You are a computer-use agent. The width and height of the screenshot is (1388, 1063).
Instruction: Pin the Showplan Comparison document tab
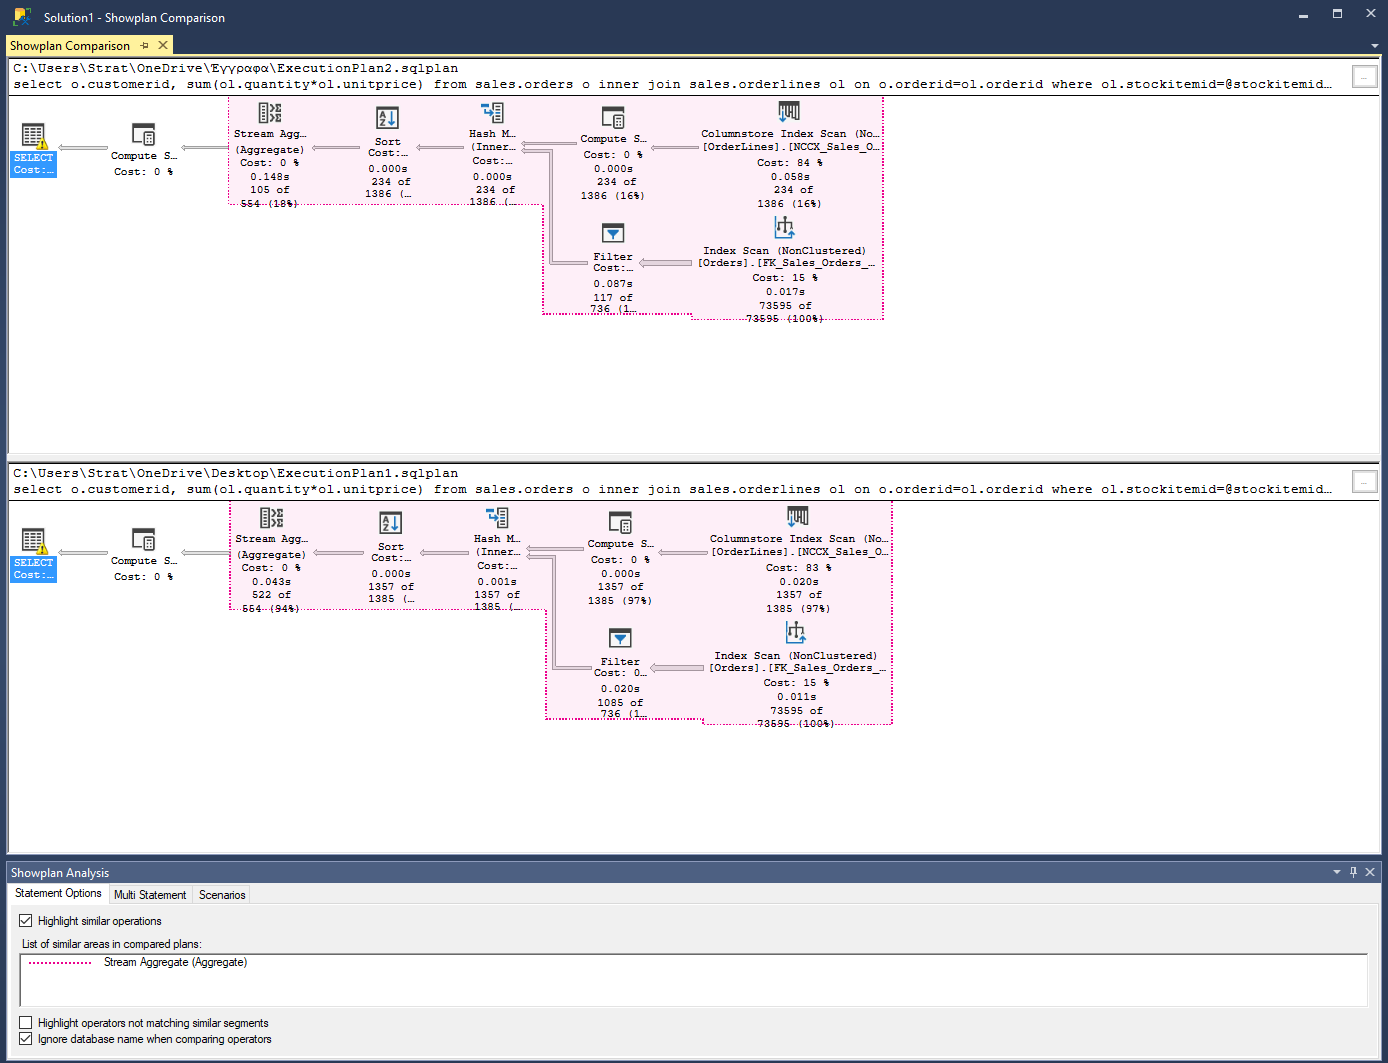147,45
